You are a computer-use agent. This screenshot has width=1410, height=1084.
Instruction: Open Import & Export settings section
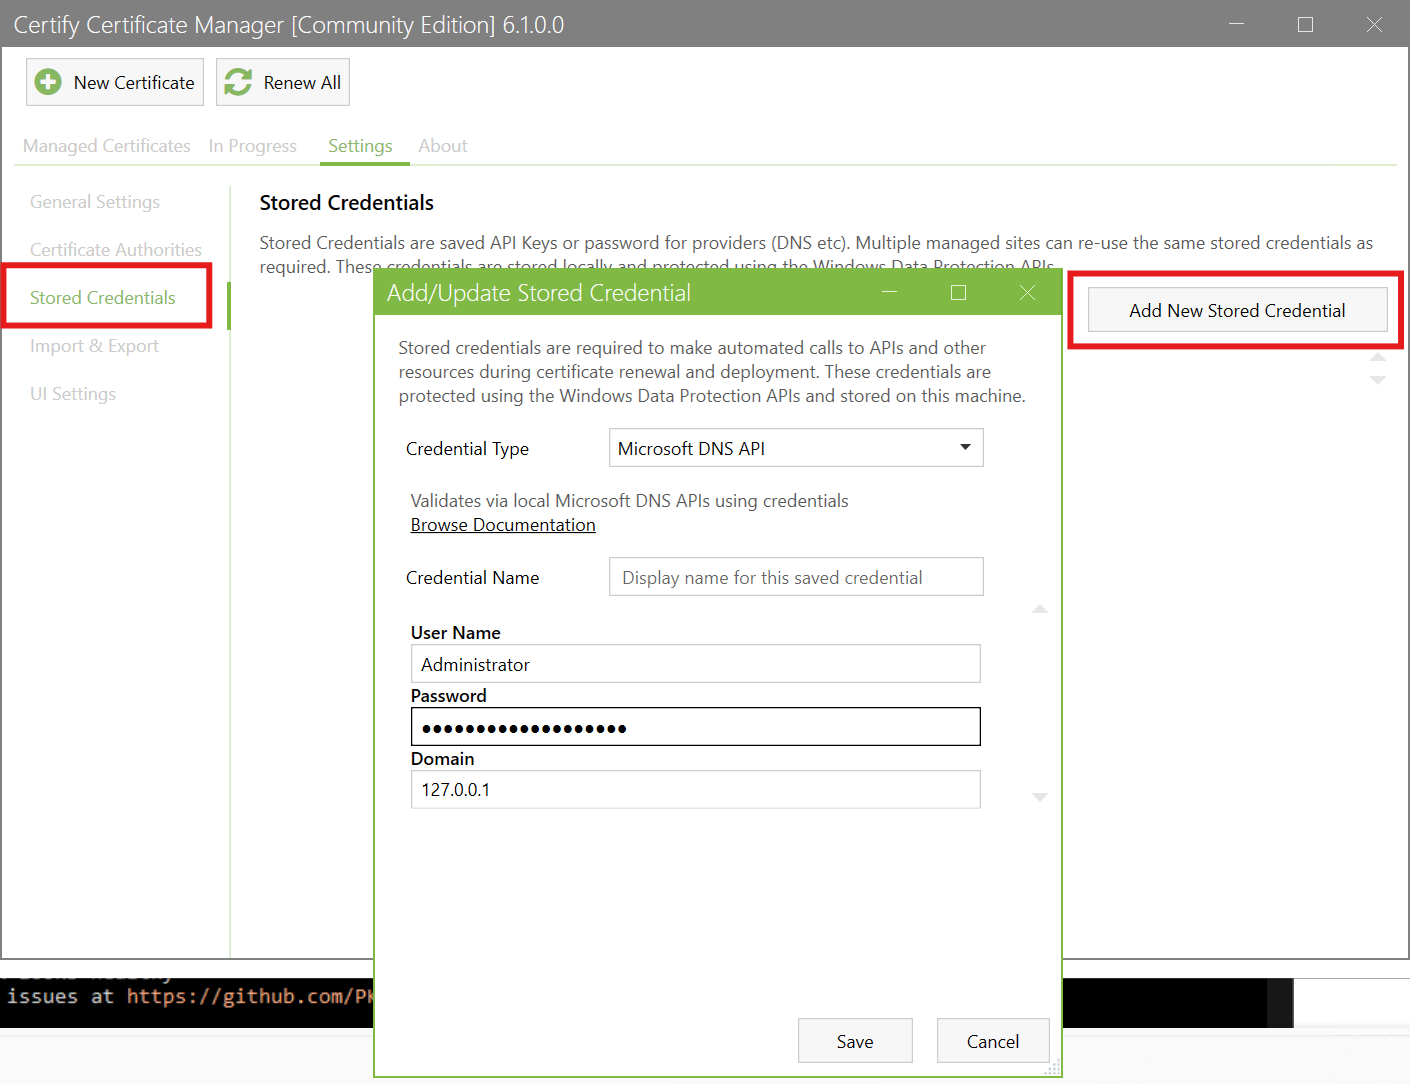[x=94, y=346]
